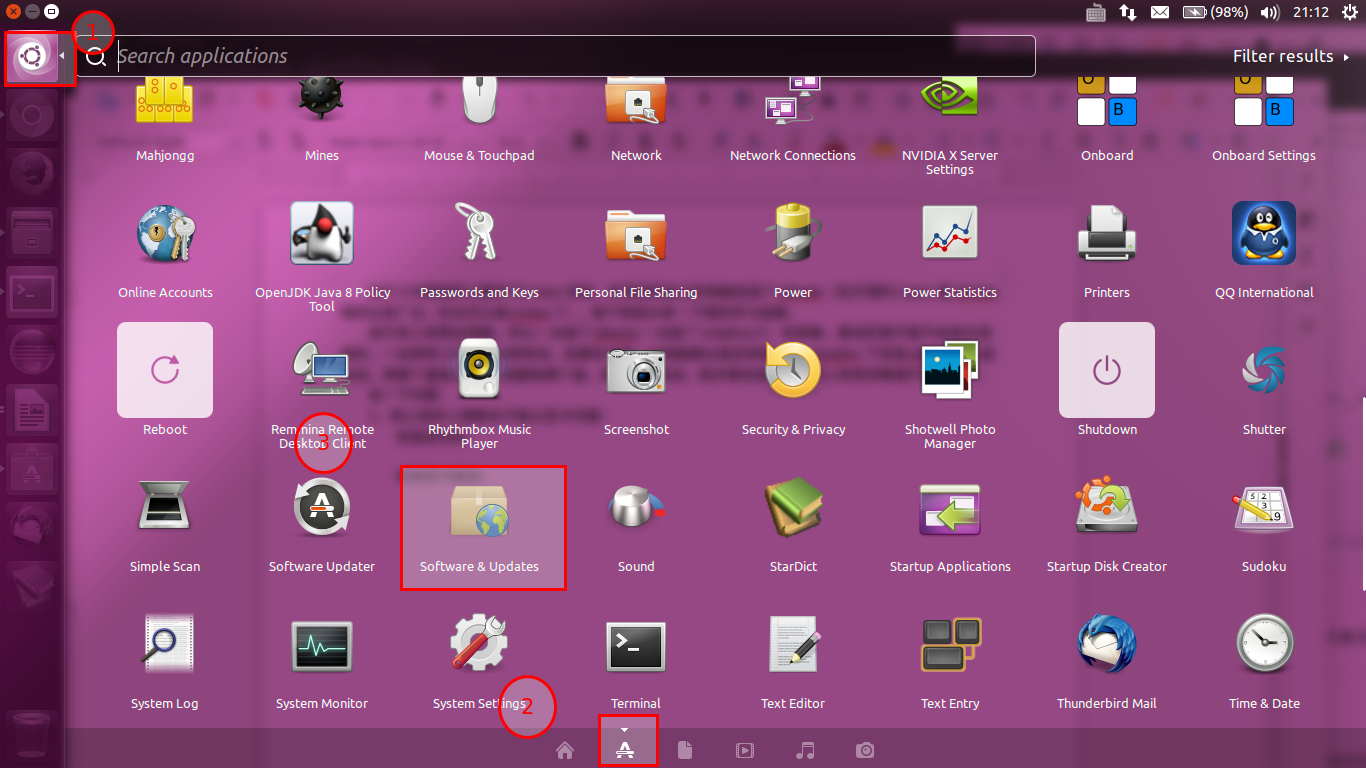This screenshot has width=1366, height=768.
Task: Open the messaging envelope menu
Action: 1160,12
